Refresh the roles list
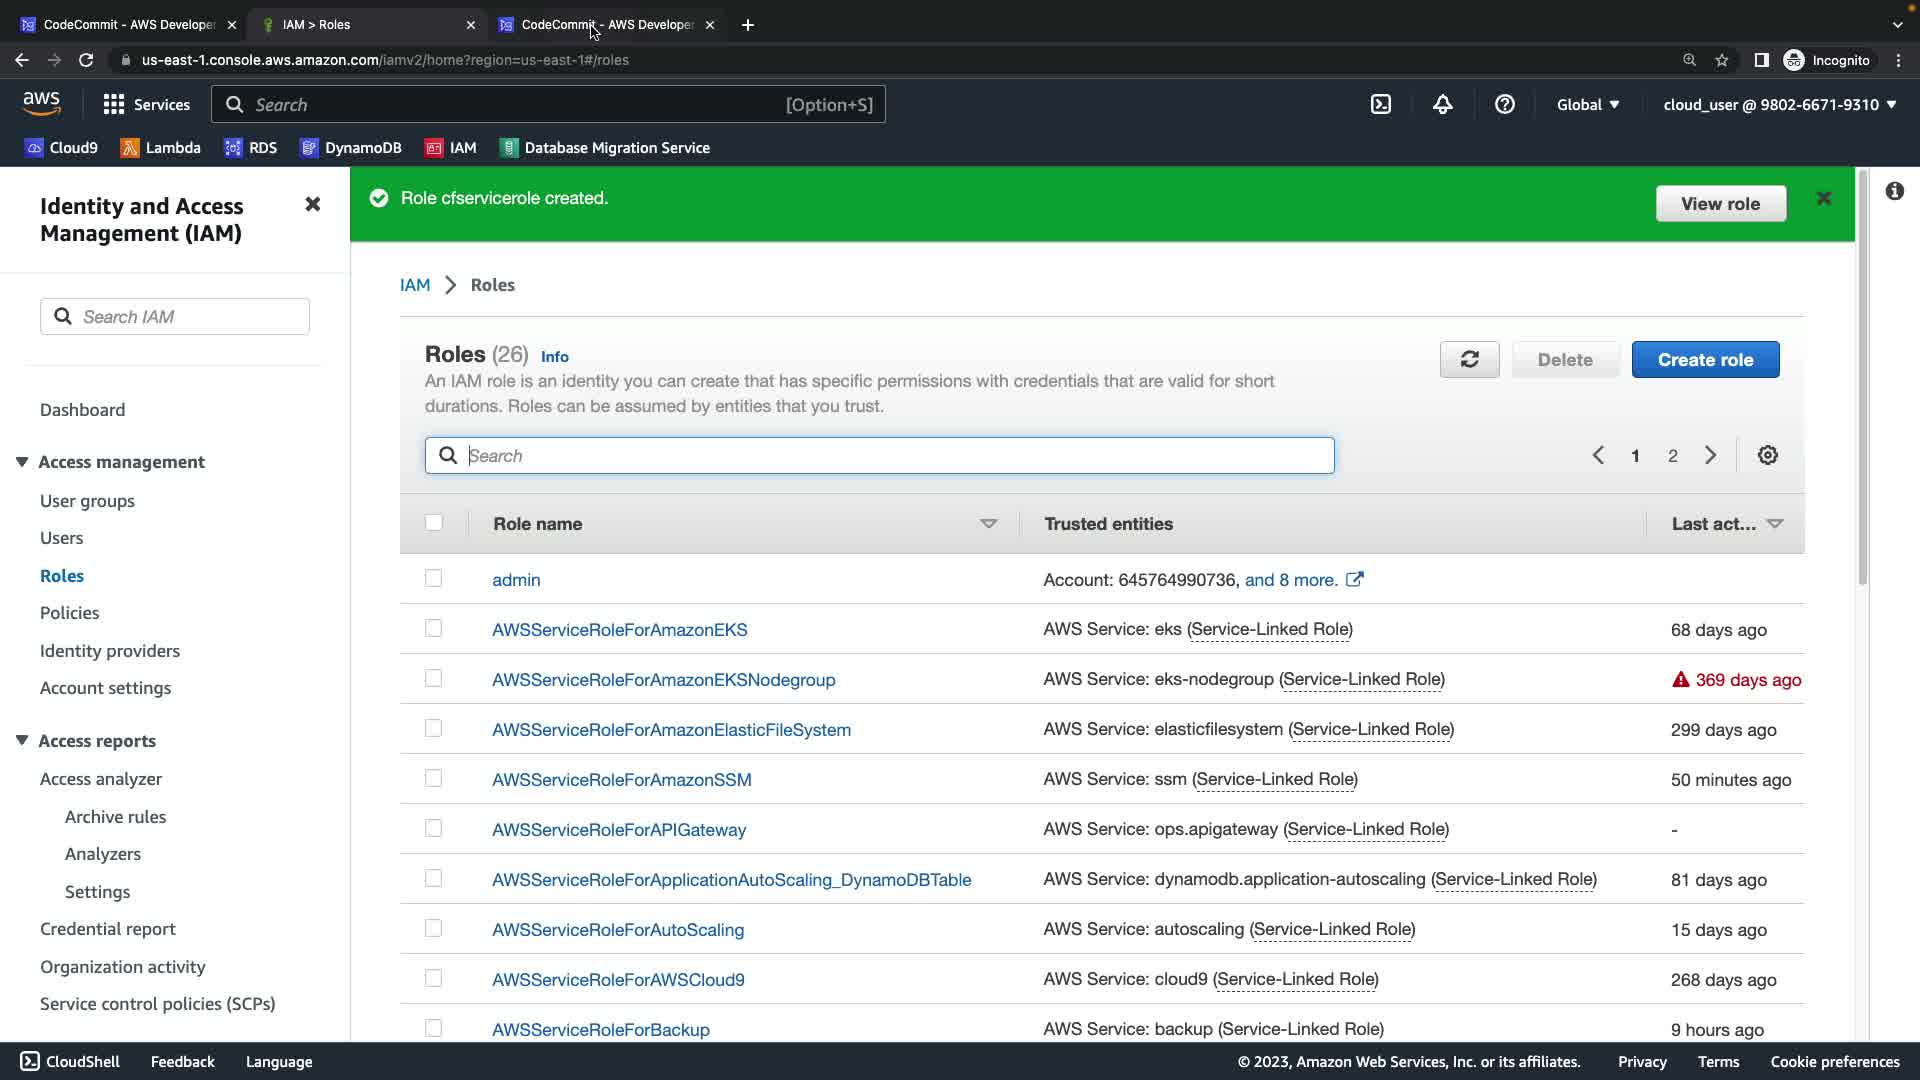This screenshot has width=1920, height=1080. click(x=1469, y=360)
